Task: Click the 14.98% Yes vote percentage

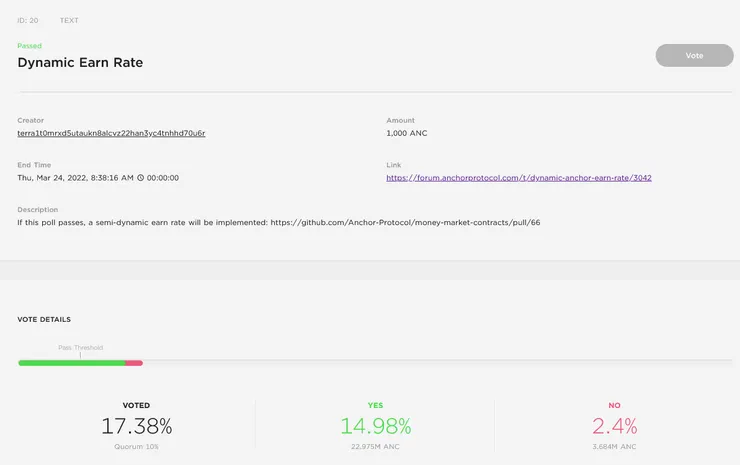Action: pos(375,426)
